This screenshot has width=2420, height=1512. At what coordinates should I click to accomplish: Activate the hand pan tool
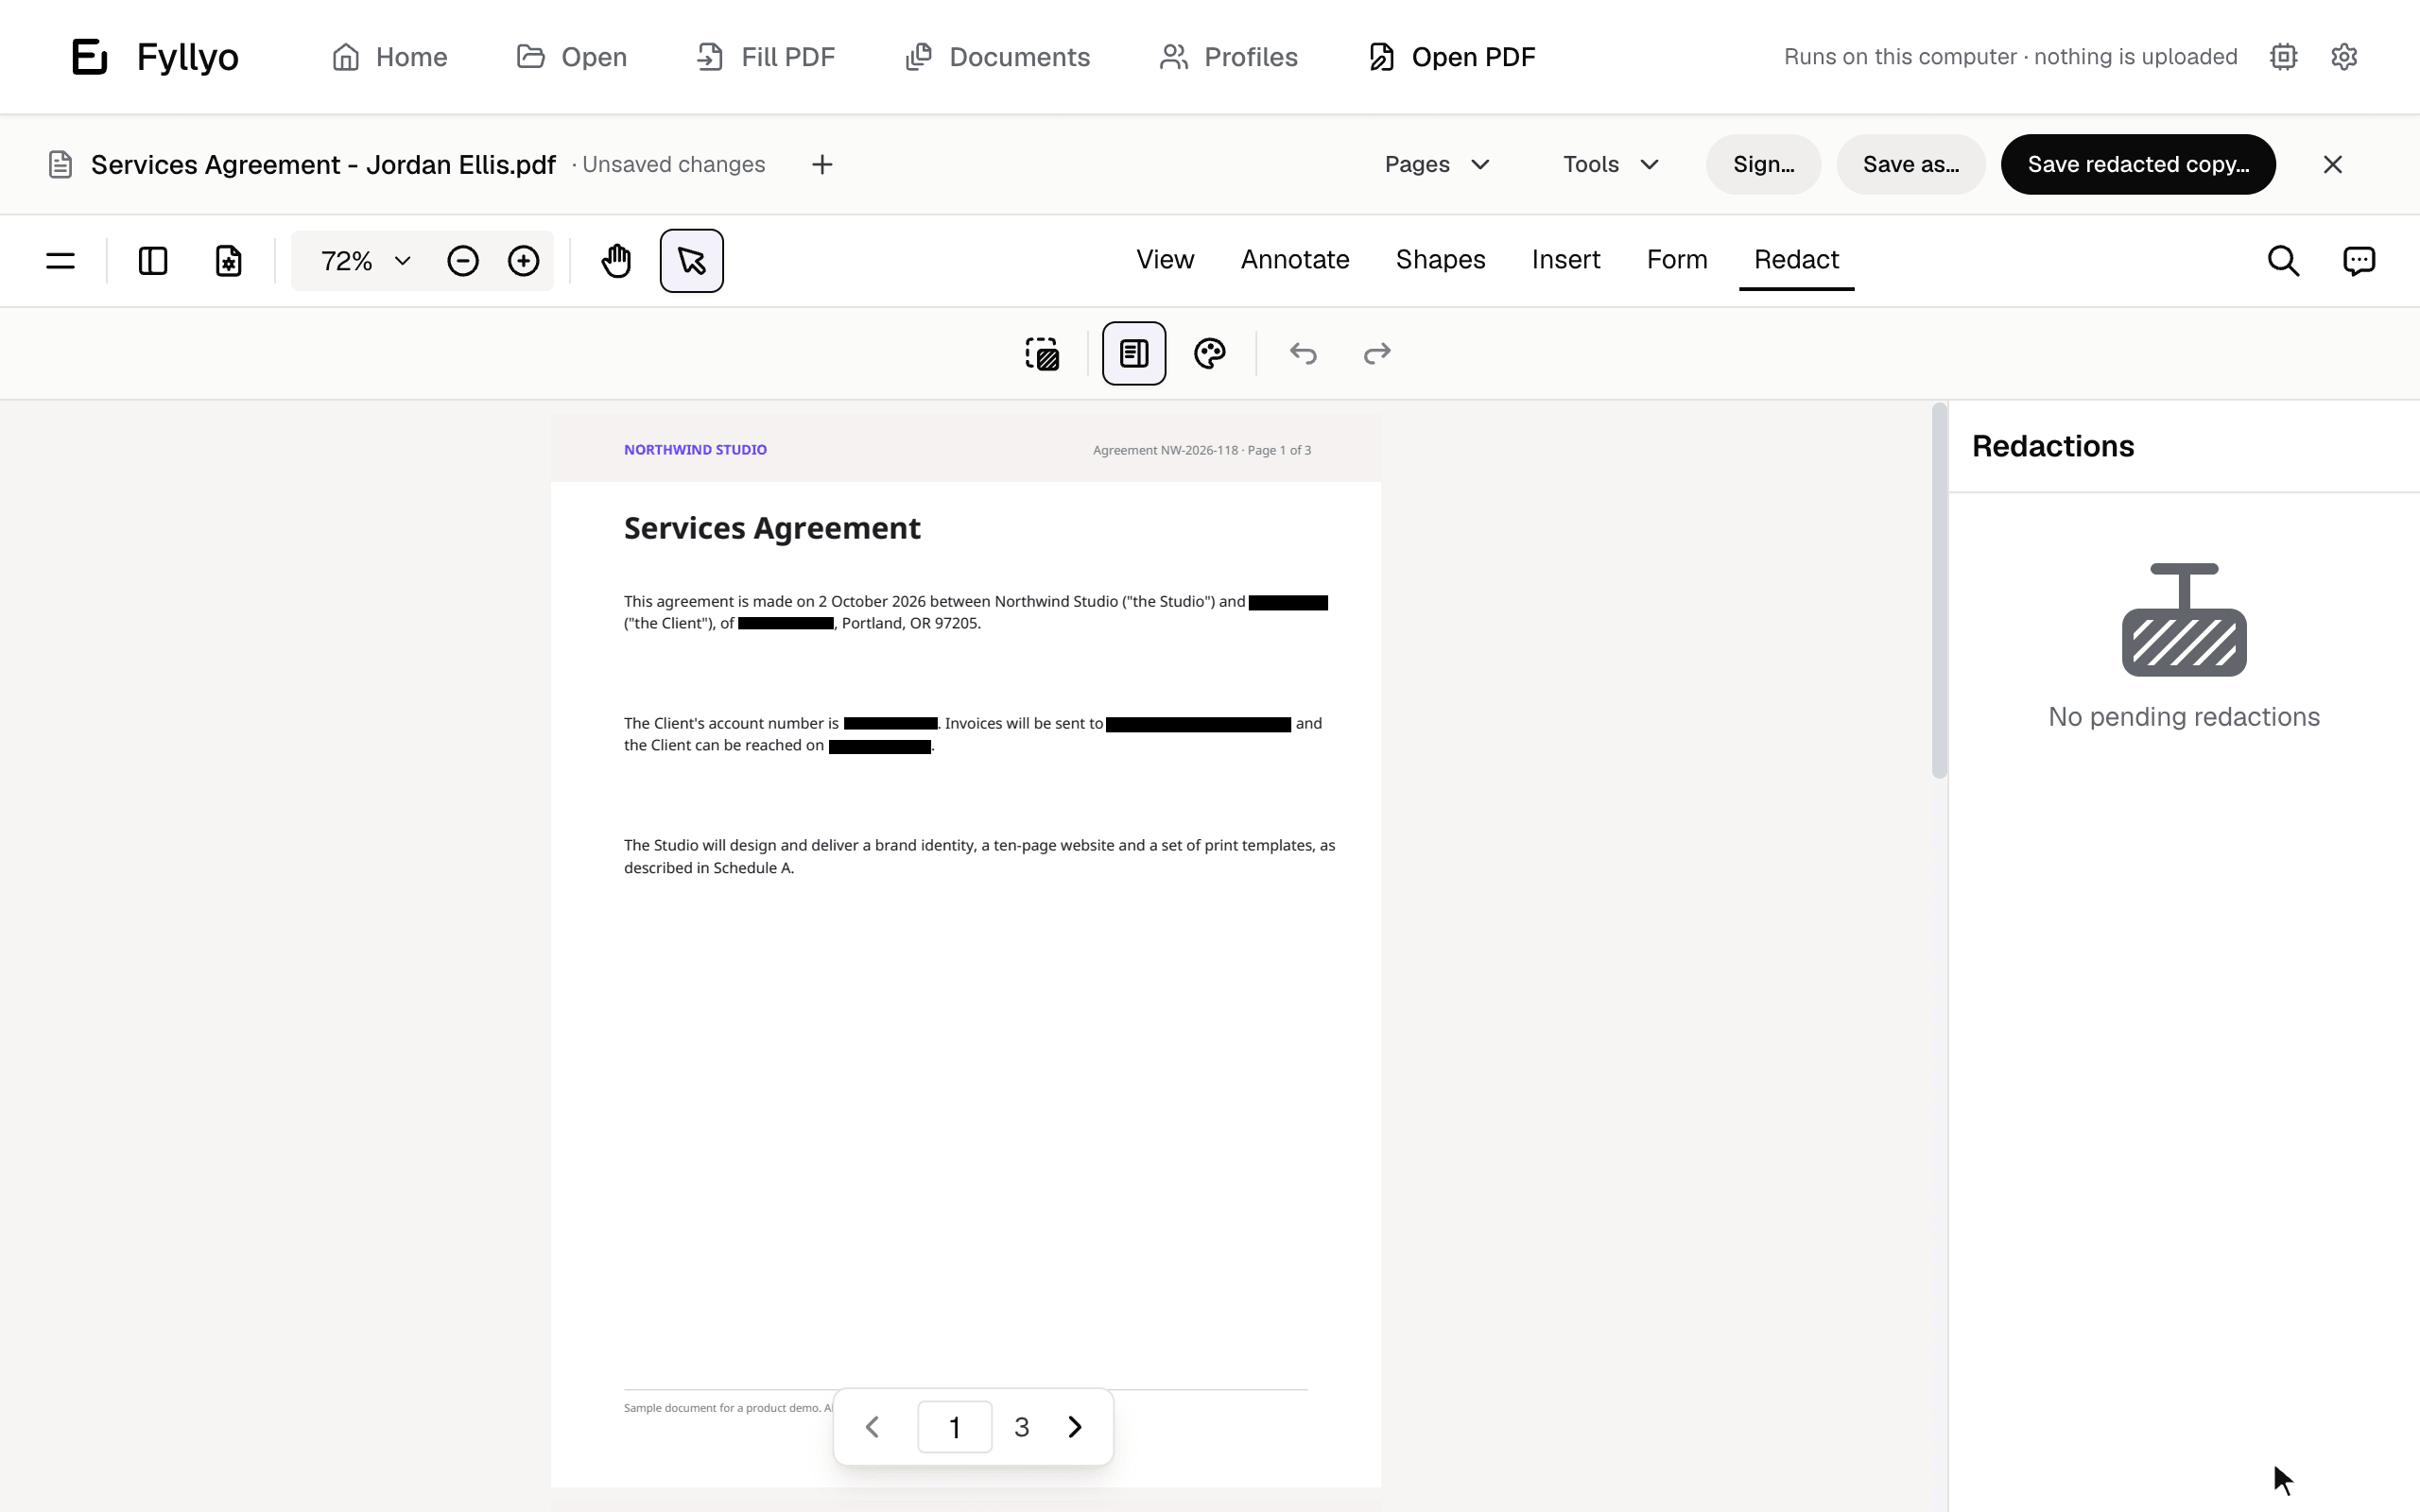pyautogui.click(x=616, y=261)
